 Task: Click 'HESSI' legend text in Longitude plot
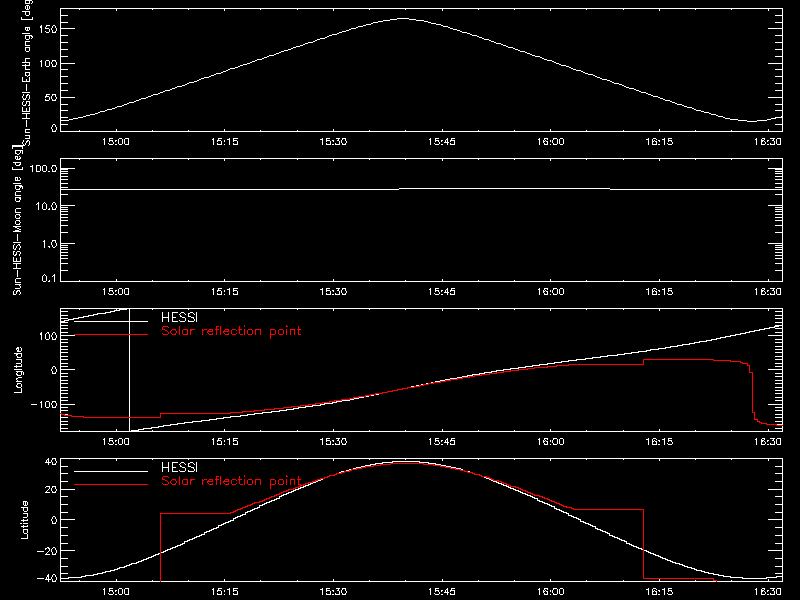[x=179, y=317]
